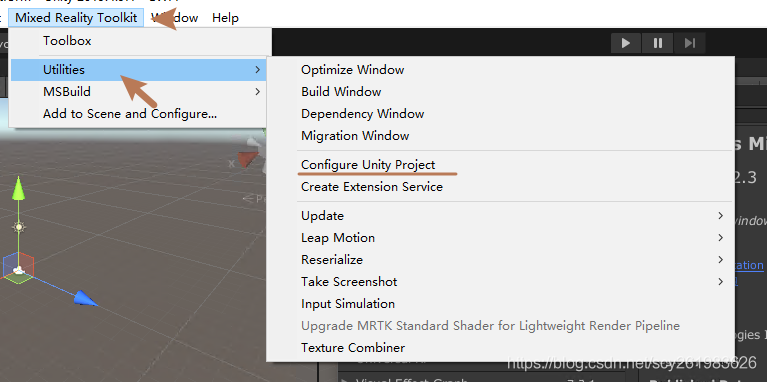This screenshot has width=767, height=382.
Task: Select the green Y-axis move arrow
Action: pyautogui.click(x=18, y=188)
